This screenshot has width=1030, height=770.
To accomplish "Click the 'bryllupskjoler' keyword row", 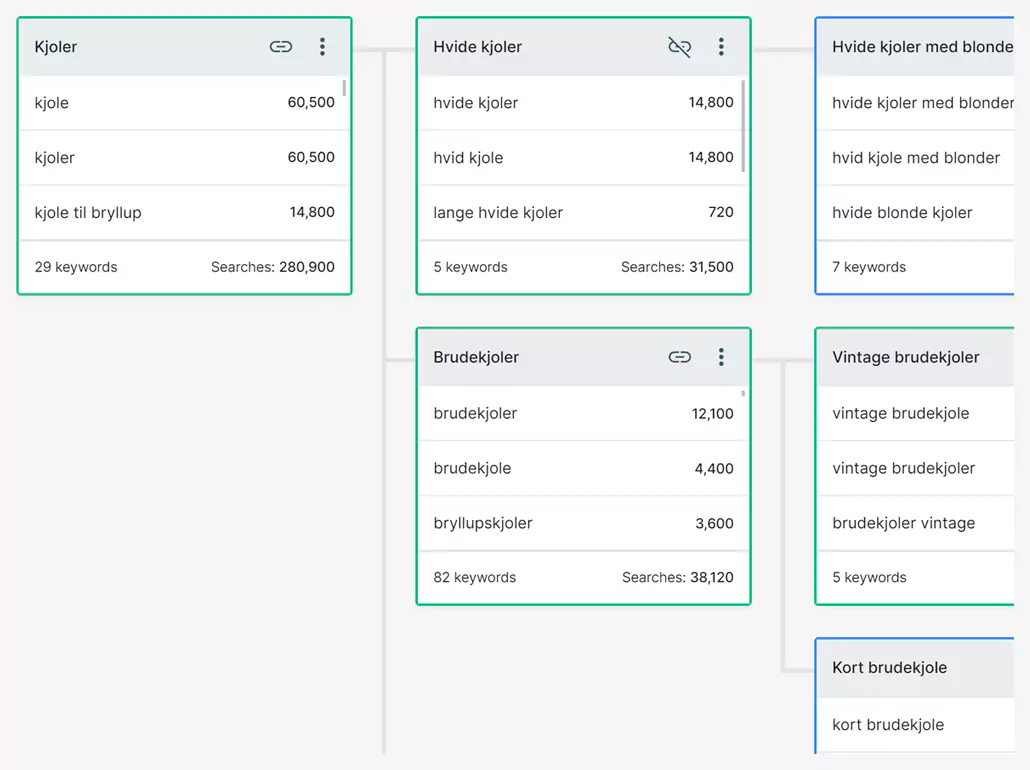I will 582,523.
